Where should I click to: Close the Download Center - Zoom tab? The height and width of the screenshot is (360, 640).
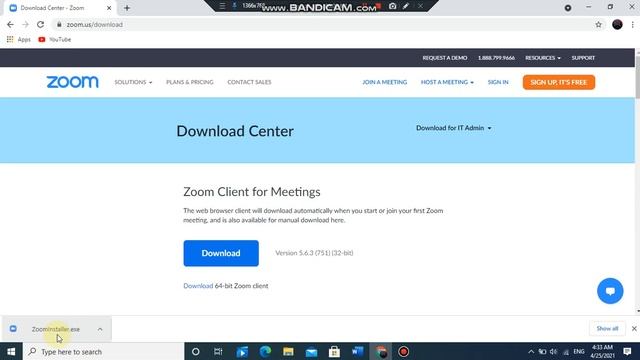(x=109, y=8)
